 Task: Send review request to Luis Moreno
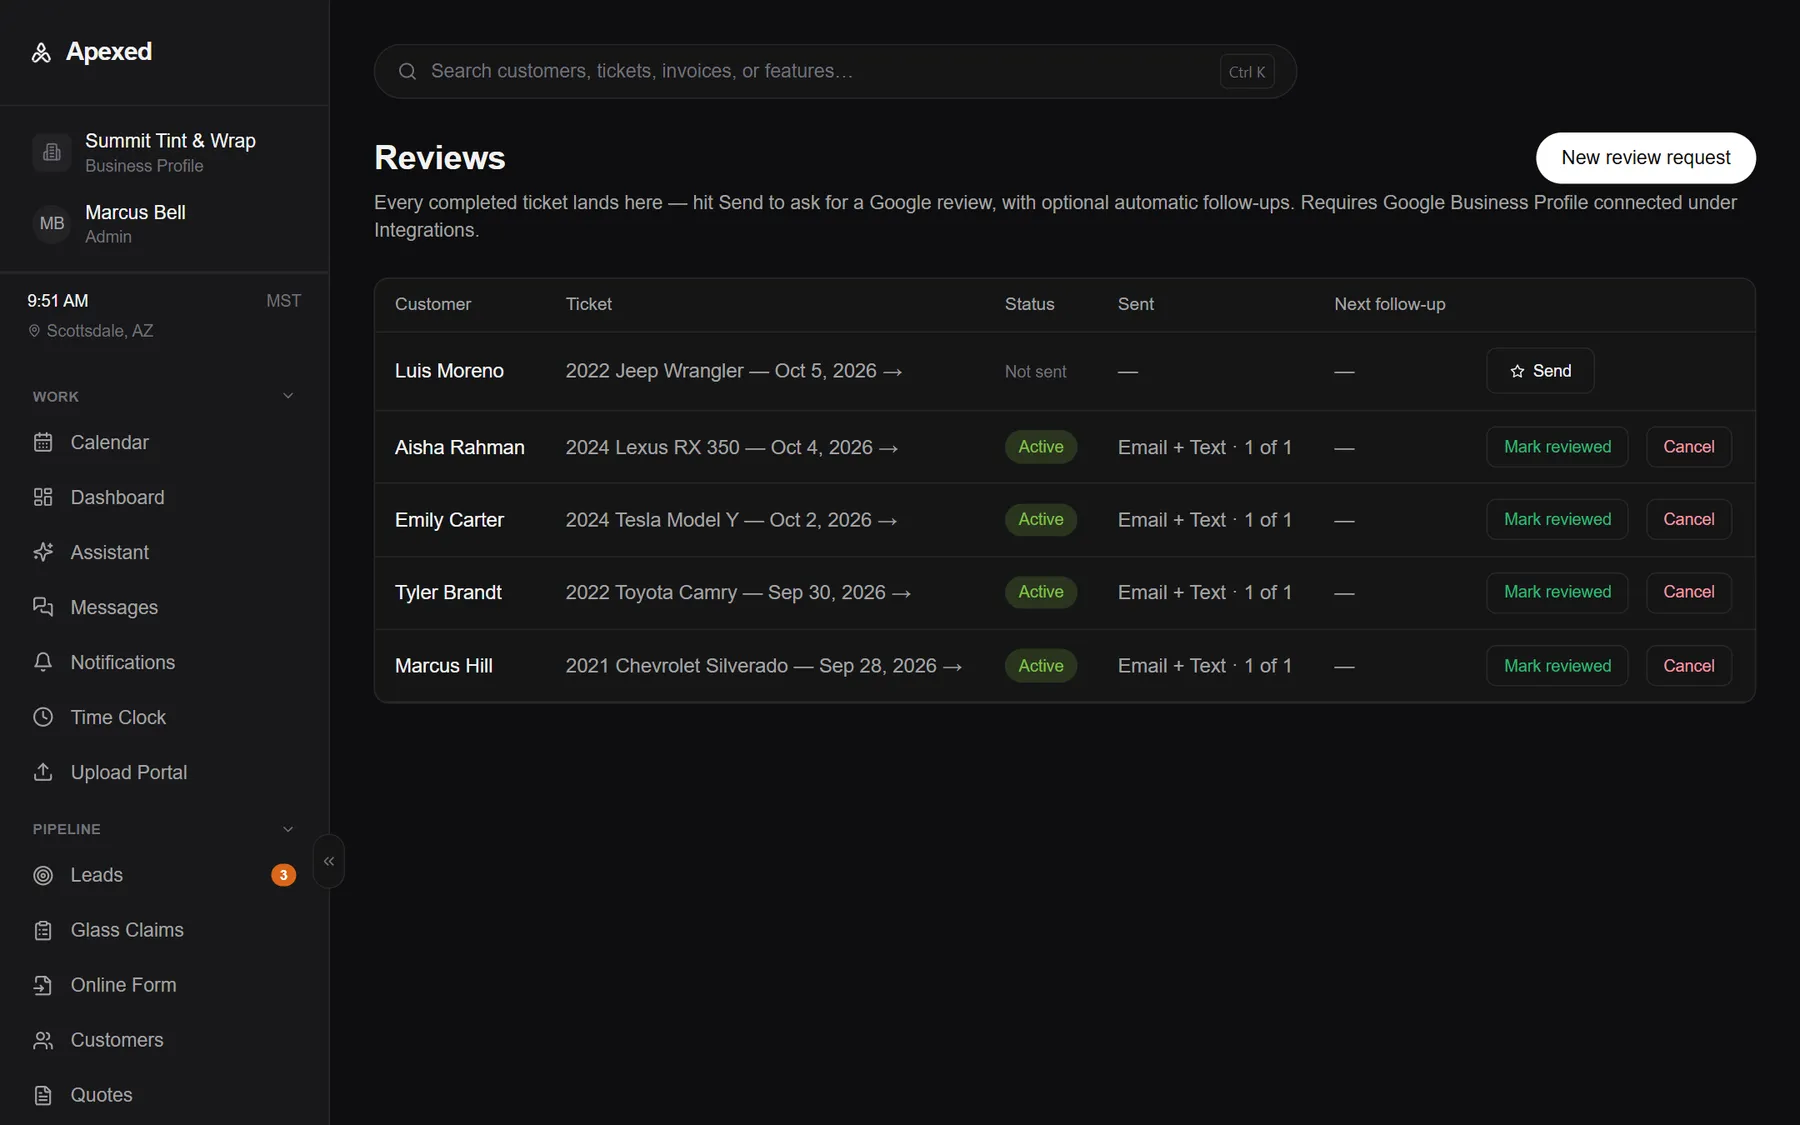1540,371
